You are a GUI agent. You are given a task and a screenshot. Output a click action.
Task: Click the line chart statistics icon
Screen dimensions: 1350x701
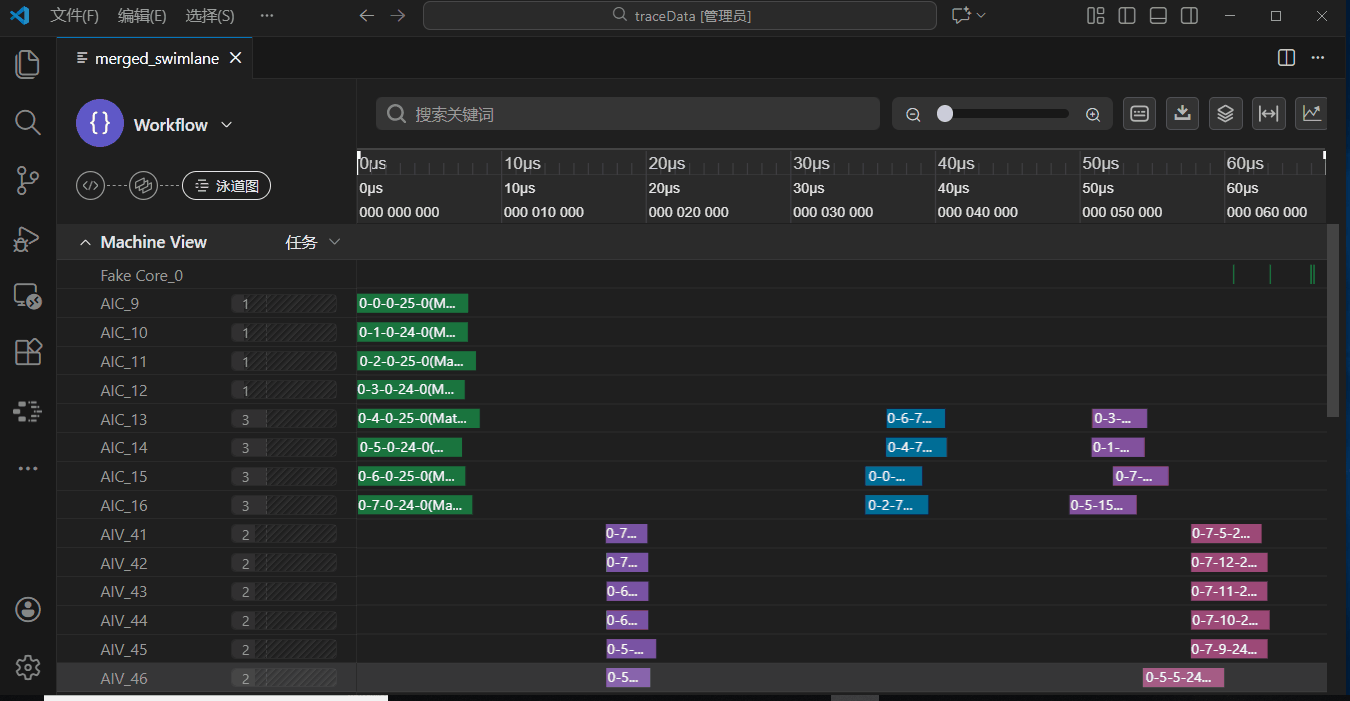tap(1311, 114)
